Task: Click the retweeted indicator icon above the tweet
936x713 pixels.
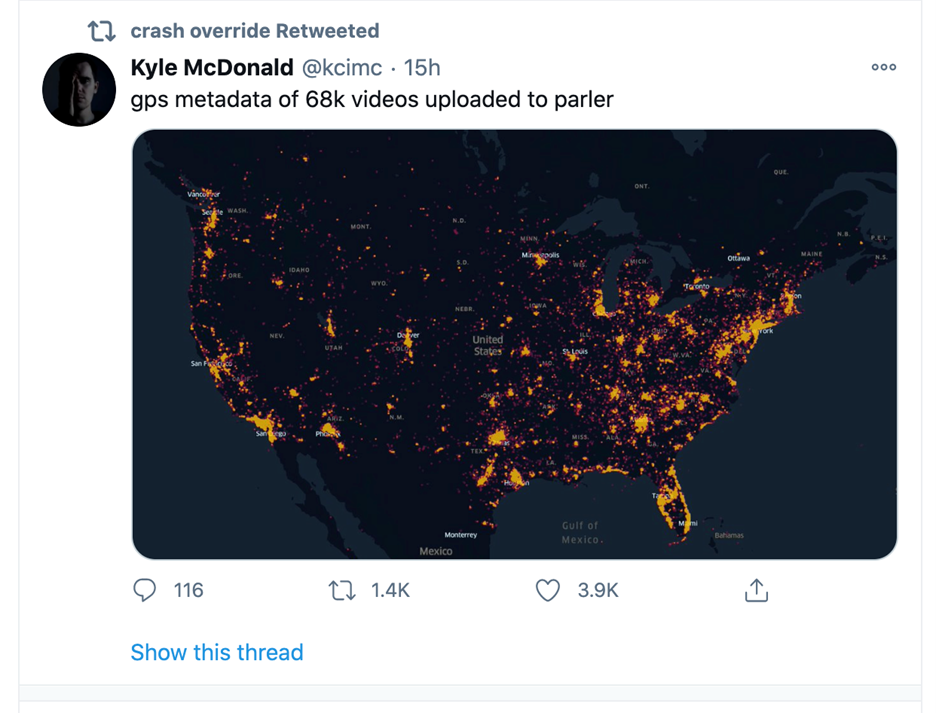Action: pyautogui.click(x=102, y=31)
